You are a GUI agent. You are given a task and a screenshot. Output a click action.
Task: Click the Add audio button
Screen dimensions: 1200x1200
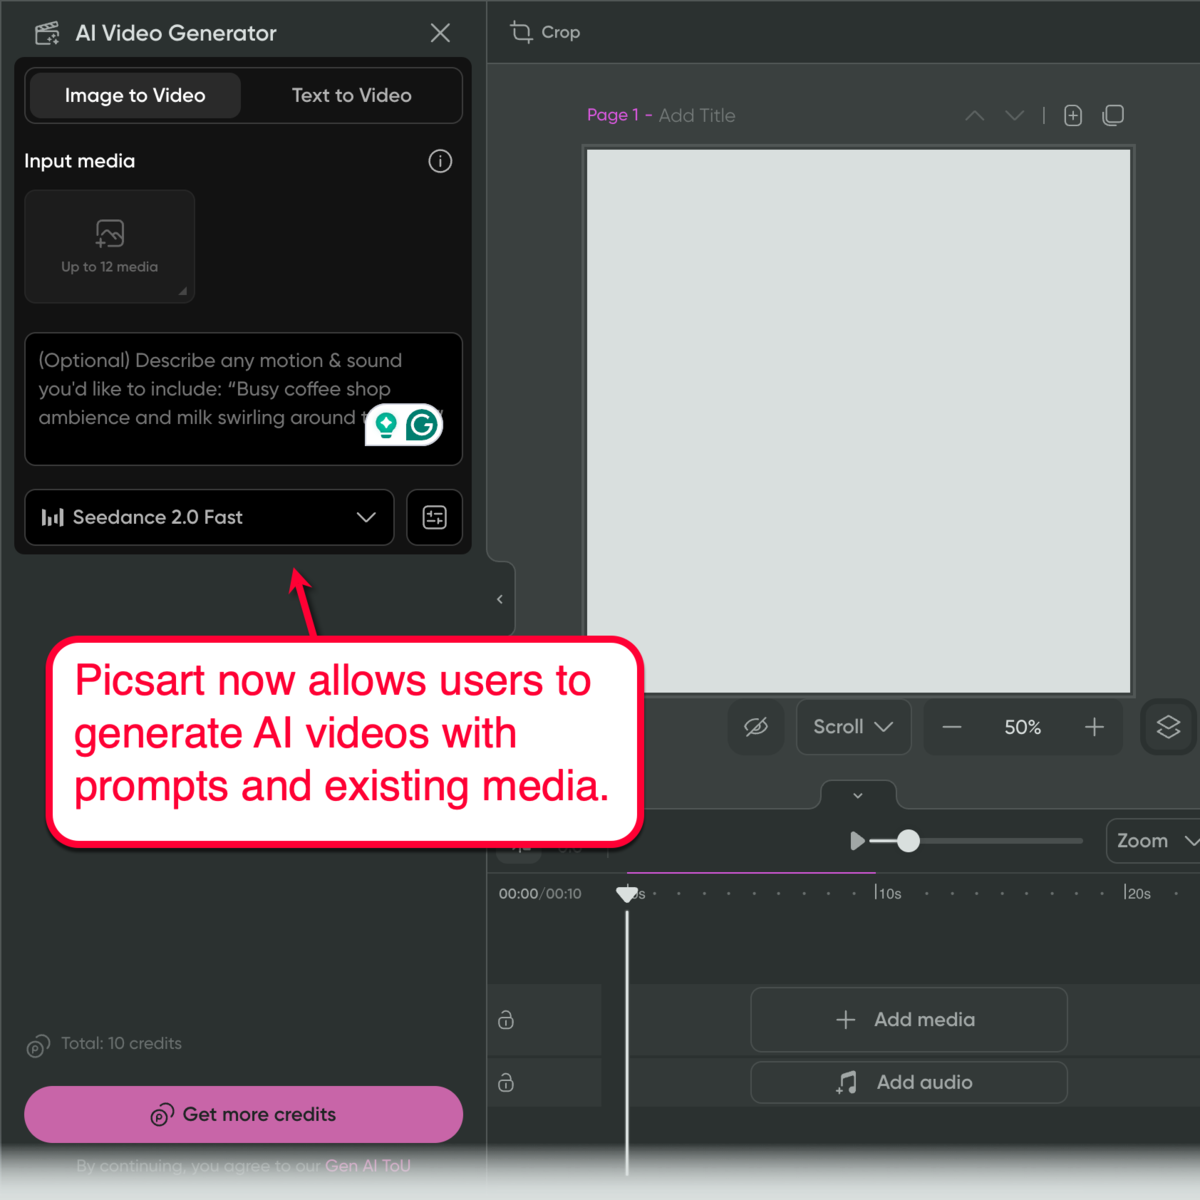pos(909,1082)
